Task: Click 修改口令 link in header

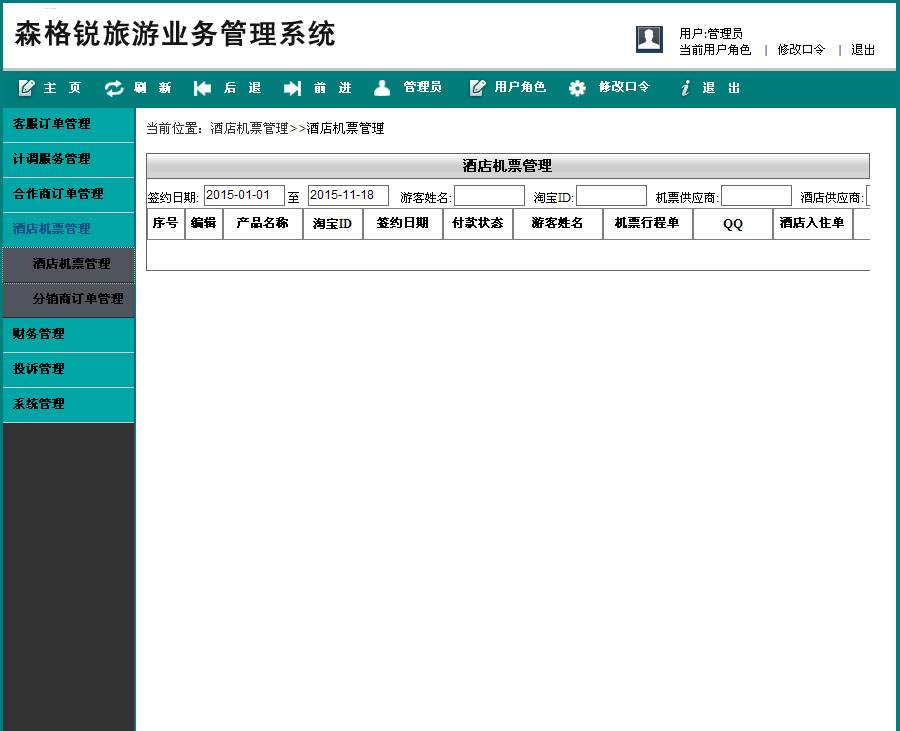Action: tap(801, 50)
